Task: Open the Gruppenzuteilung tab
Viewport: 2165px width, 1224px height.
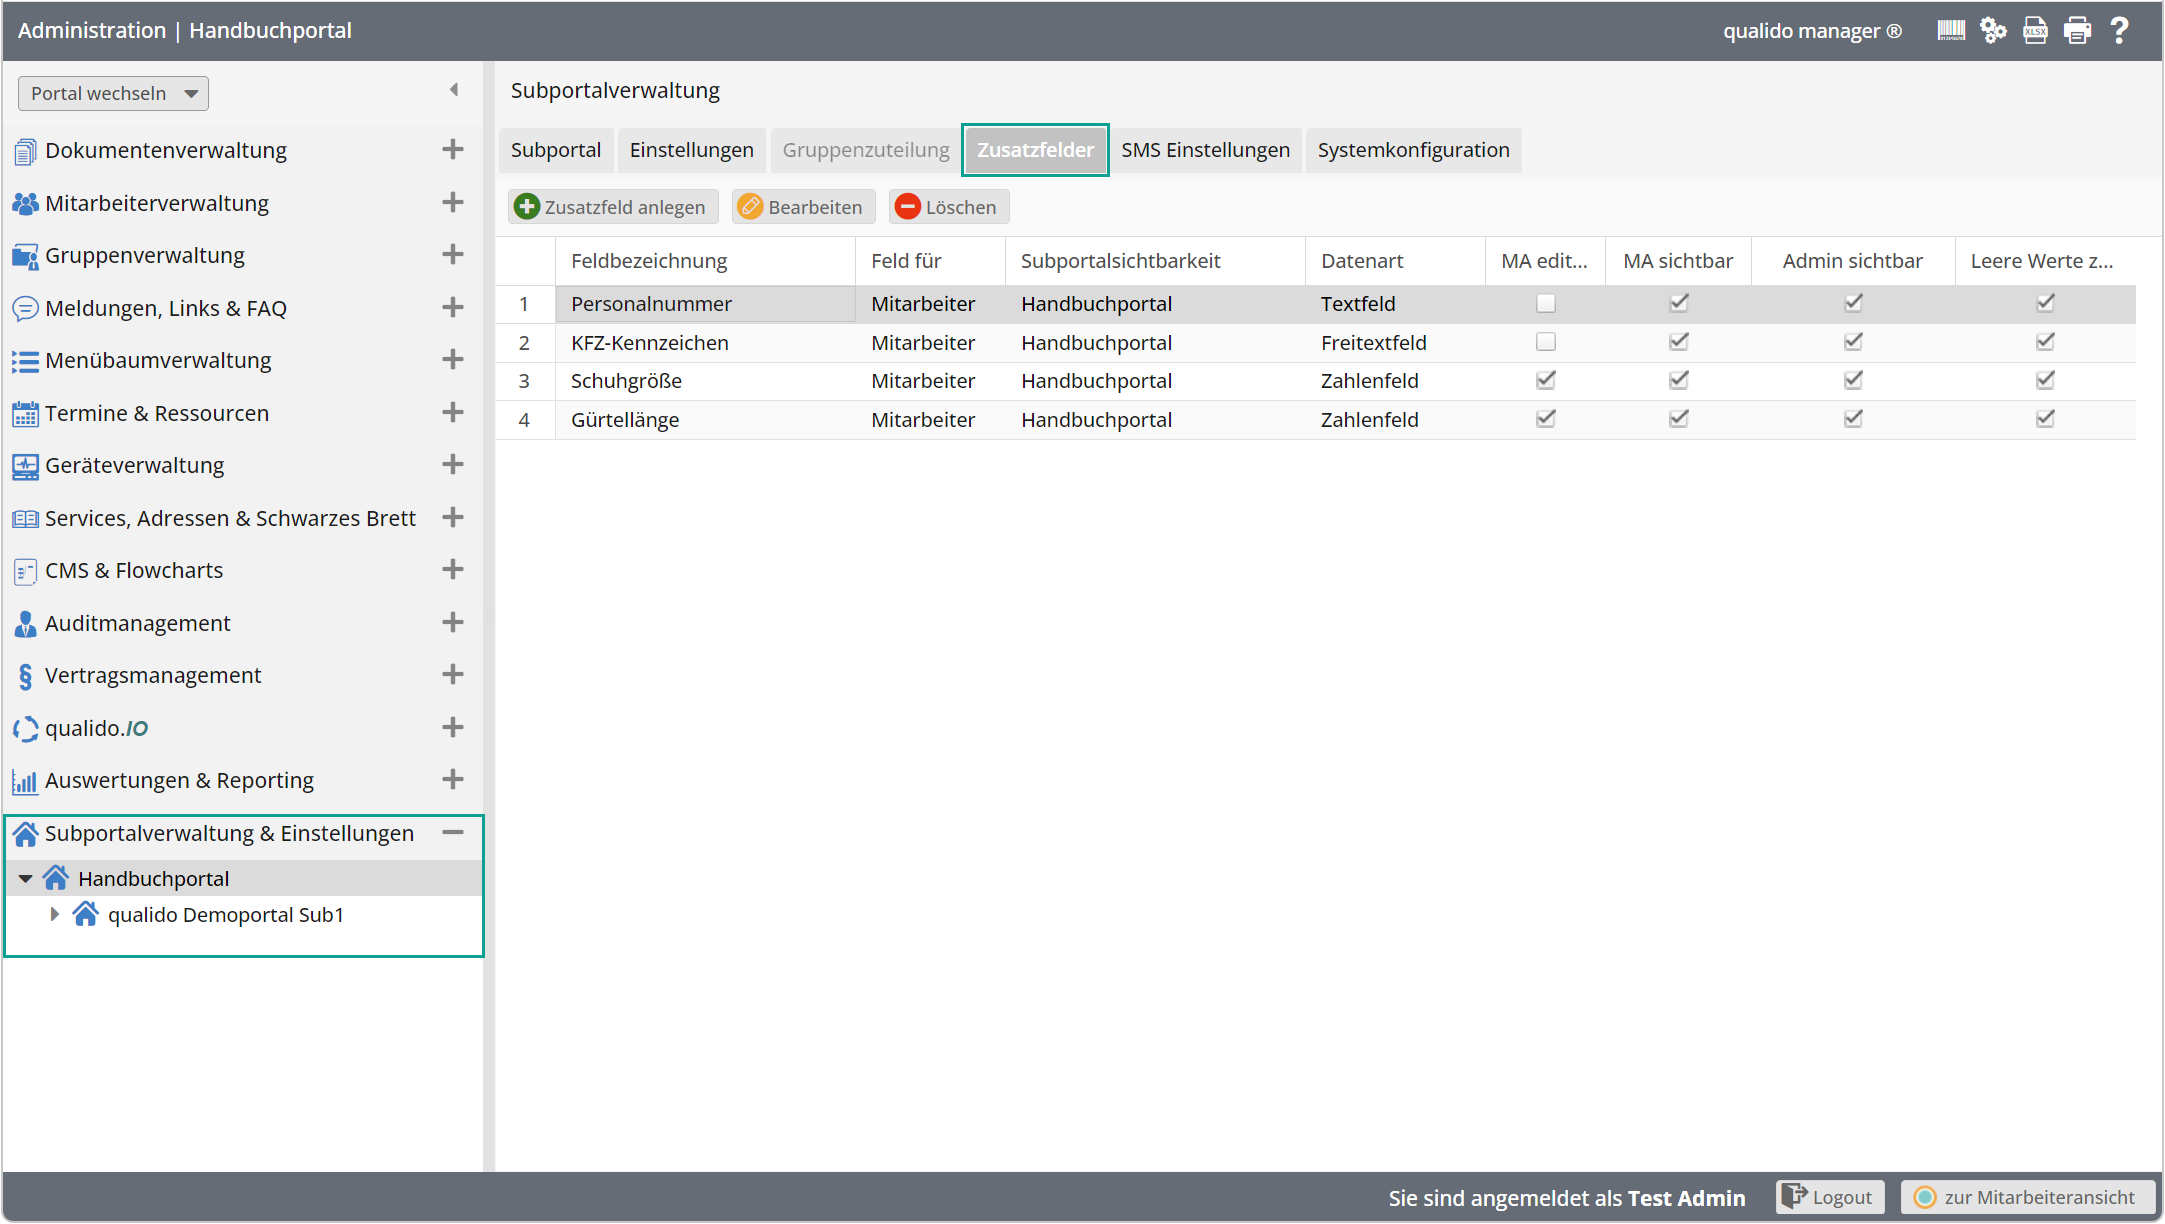Action: click(866, 150)
